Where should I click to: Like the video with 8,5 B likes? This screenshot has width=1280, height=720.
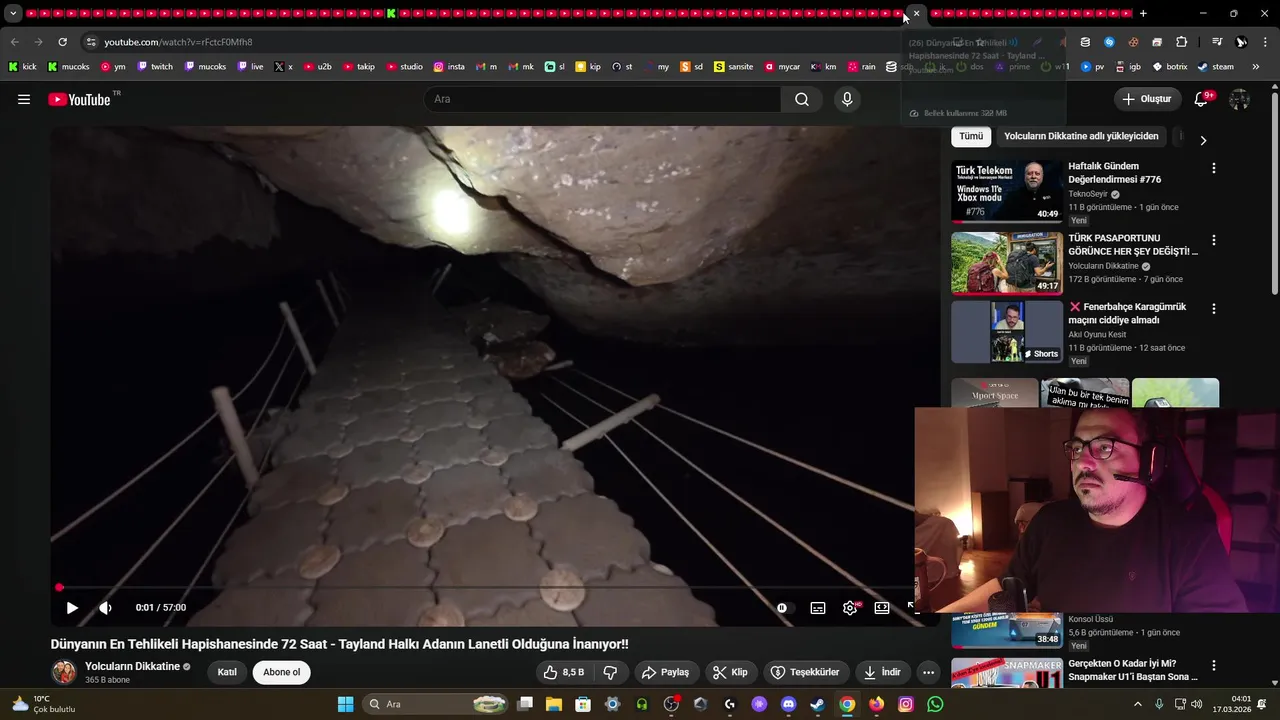pos(563,672)
